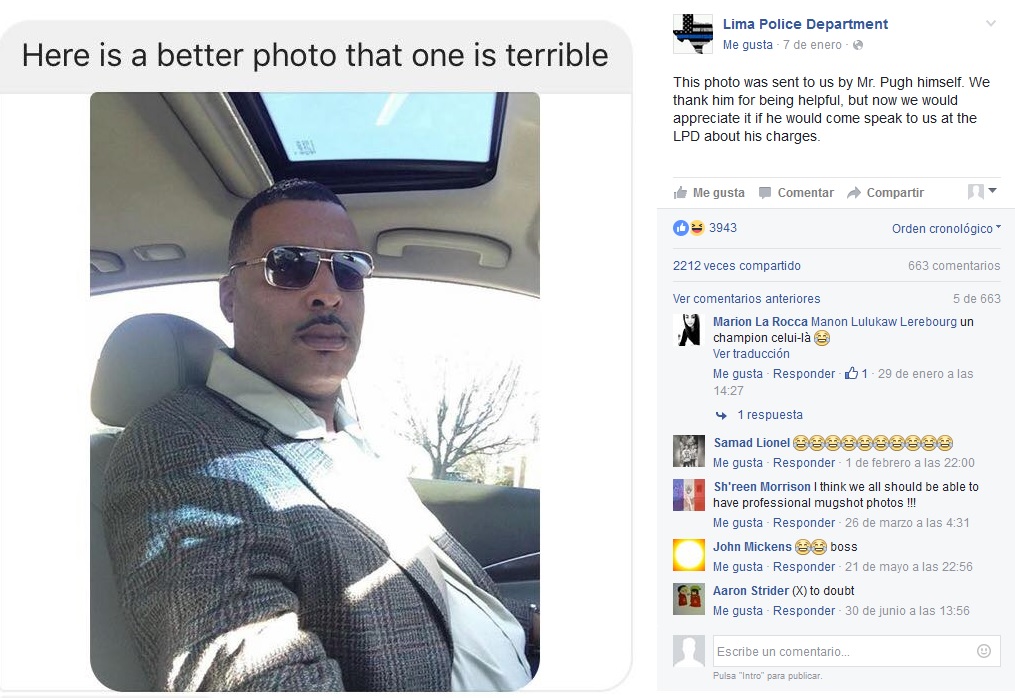1015x698 pixels.
Task: Toggle page like under Lima Police Department name
Action: [747, 45]
